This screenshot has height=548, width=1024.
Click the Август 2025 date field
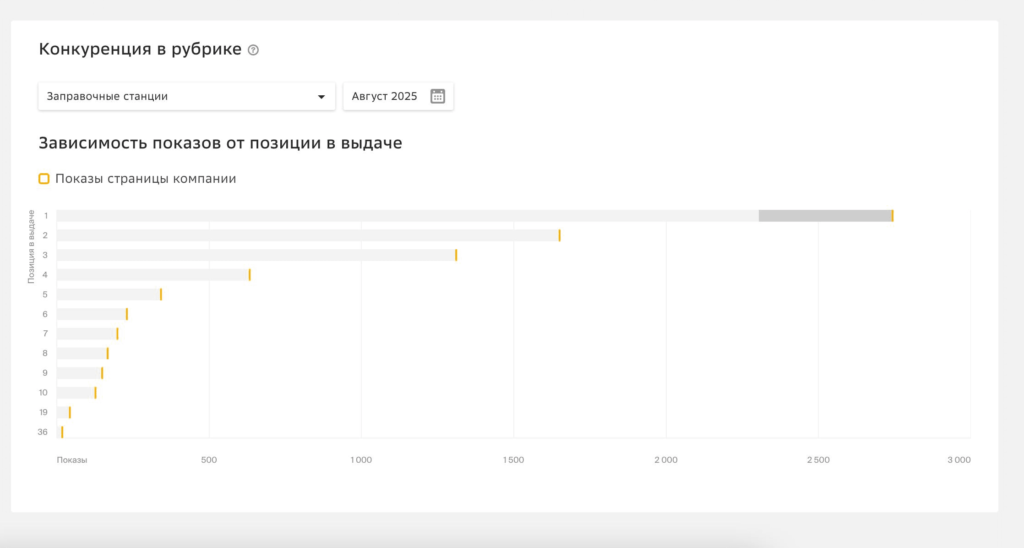click(x=398, y=97)
